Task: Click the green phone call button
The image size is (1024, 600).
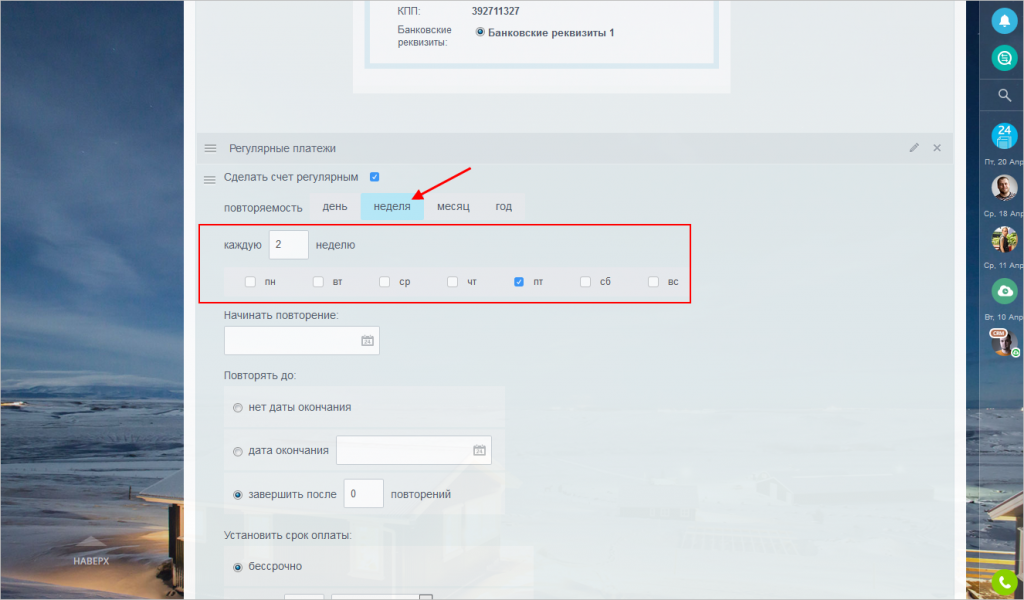Action: click(x=1004, y=582)
